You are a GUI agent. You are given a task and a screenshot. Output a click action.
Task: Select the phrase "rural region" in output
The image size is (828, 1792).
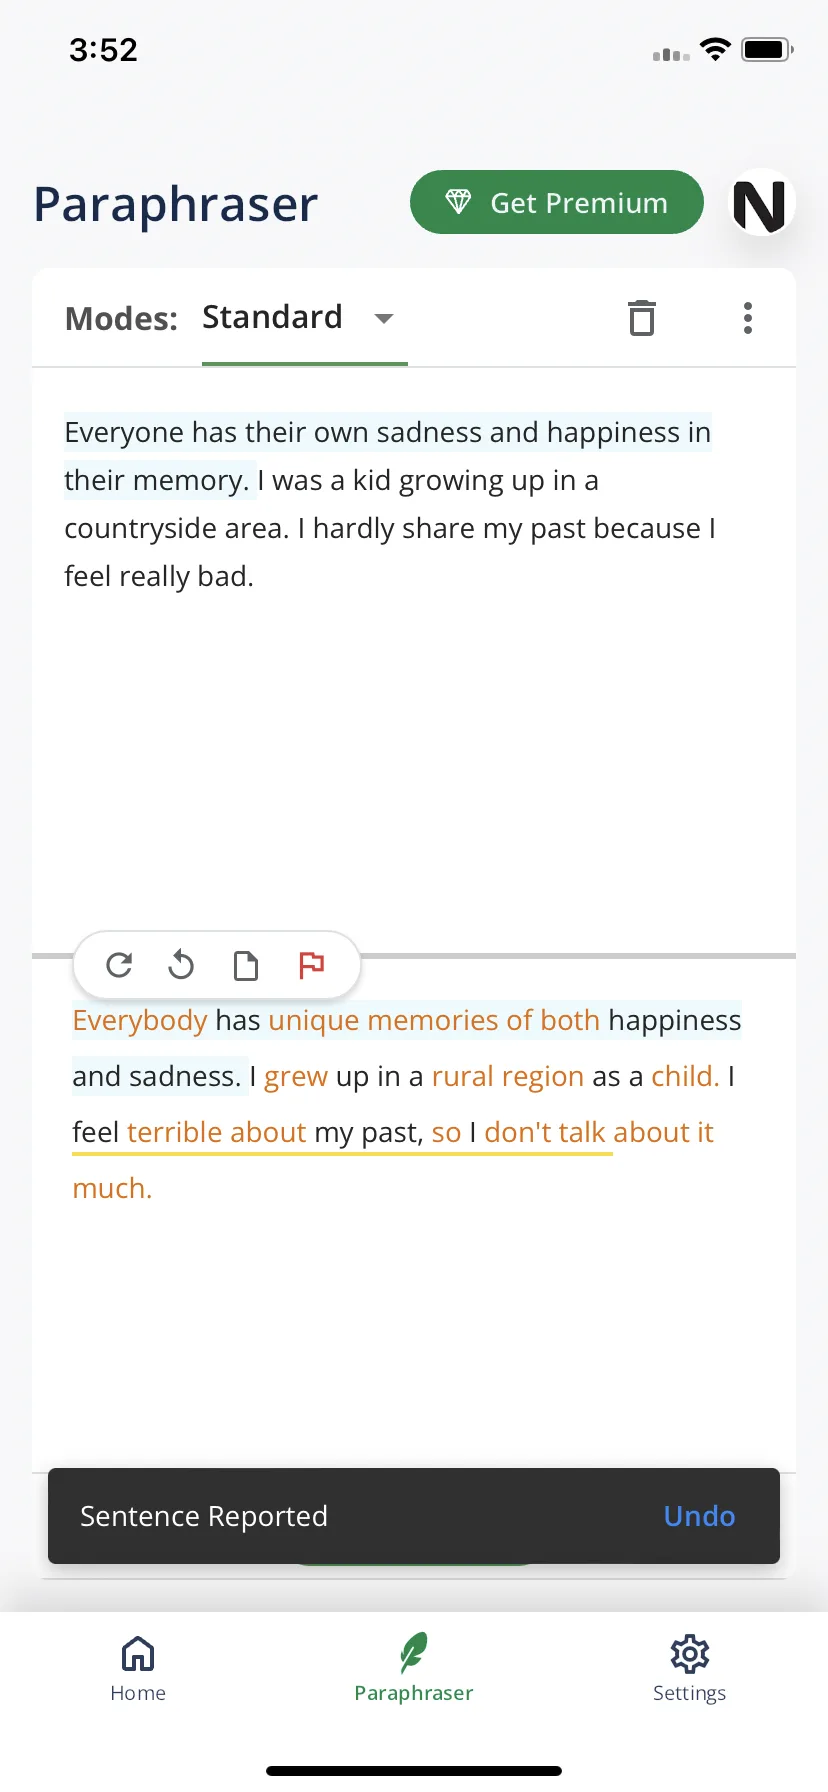[507, 1077]
